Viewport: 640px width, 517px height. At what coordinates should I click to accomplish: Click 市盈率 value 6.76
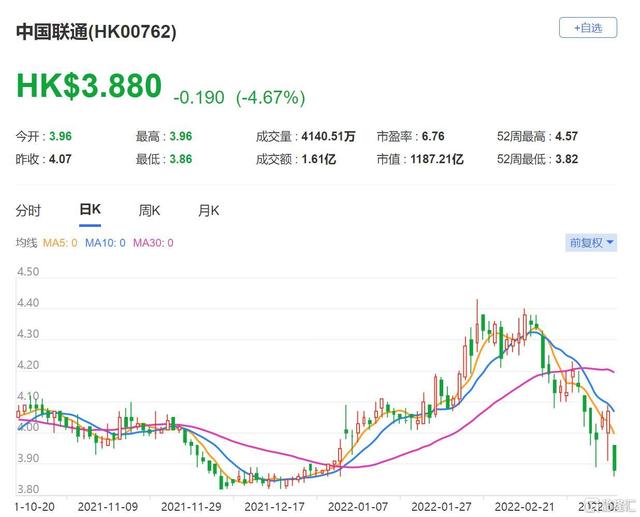pyautogui.click(x=433, y=136)
